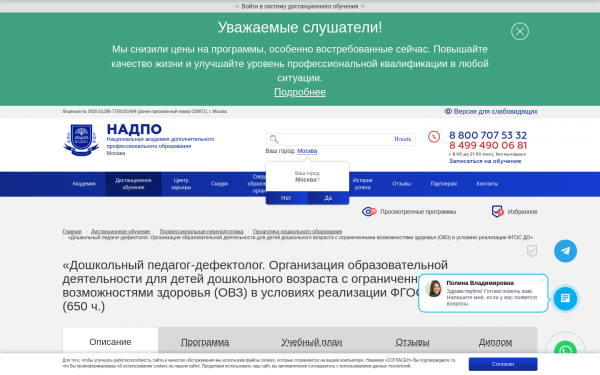Screen dimensions: 600x375
Task: Close Полина Владимировна chat popup
Action: [541, 280]
